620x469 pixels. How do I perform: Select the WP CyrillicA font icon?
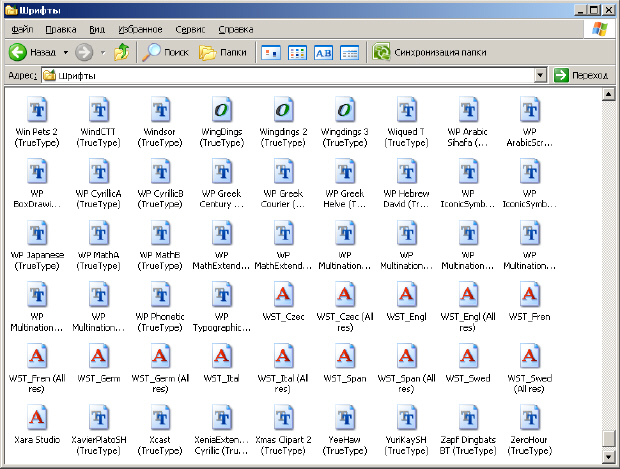click(x=99, y=171)
